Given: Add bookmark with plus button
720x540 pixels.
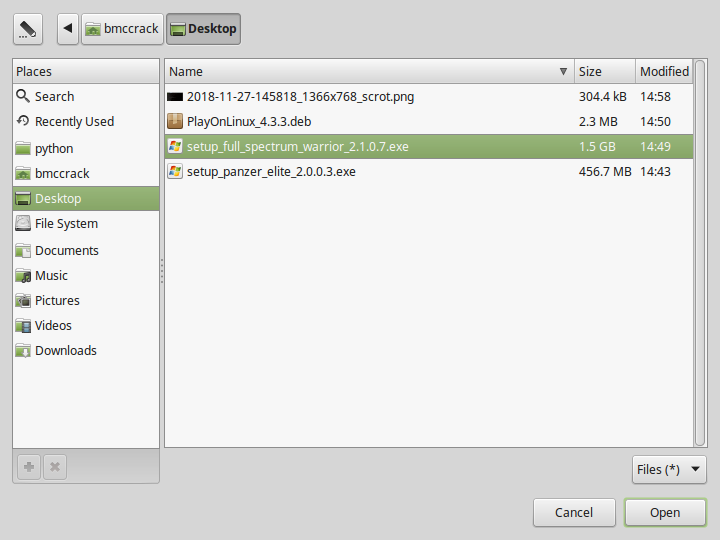Looking at the screenshot, I should [x=29, y=467].
